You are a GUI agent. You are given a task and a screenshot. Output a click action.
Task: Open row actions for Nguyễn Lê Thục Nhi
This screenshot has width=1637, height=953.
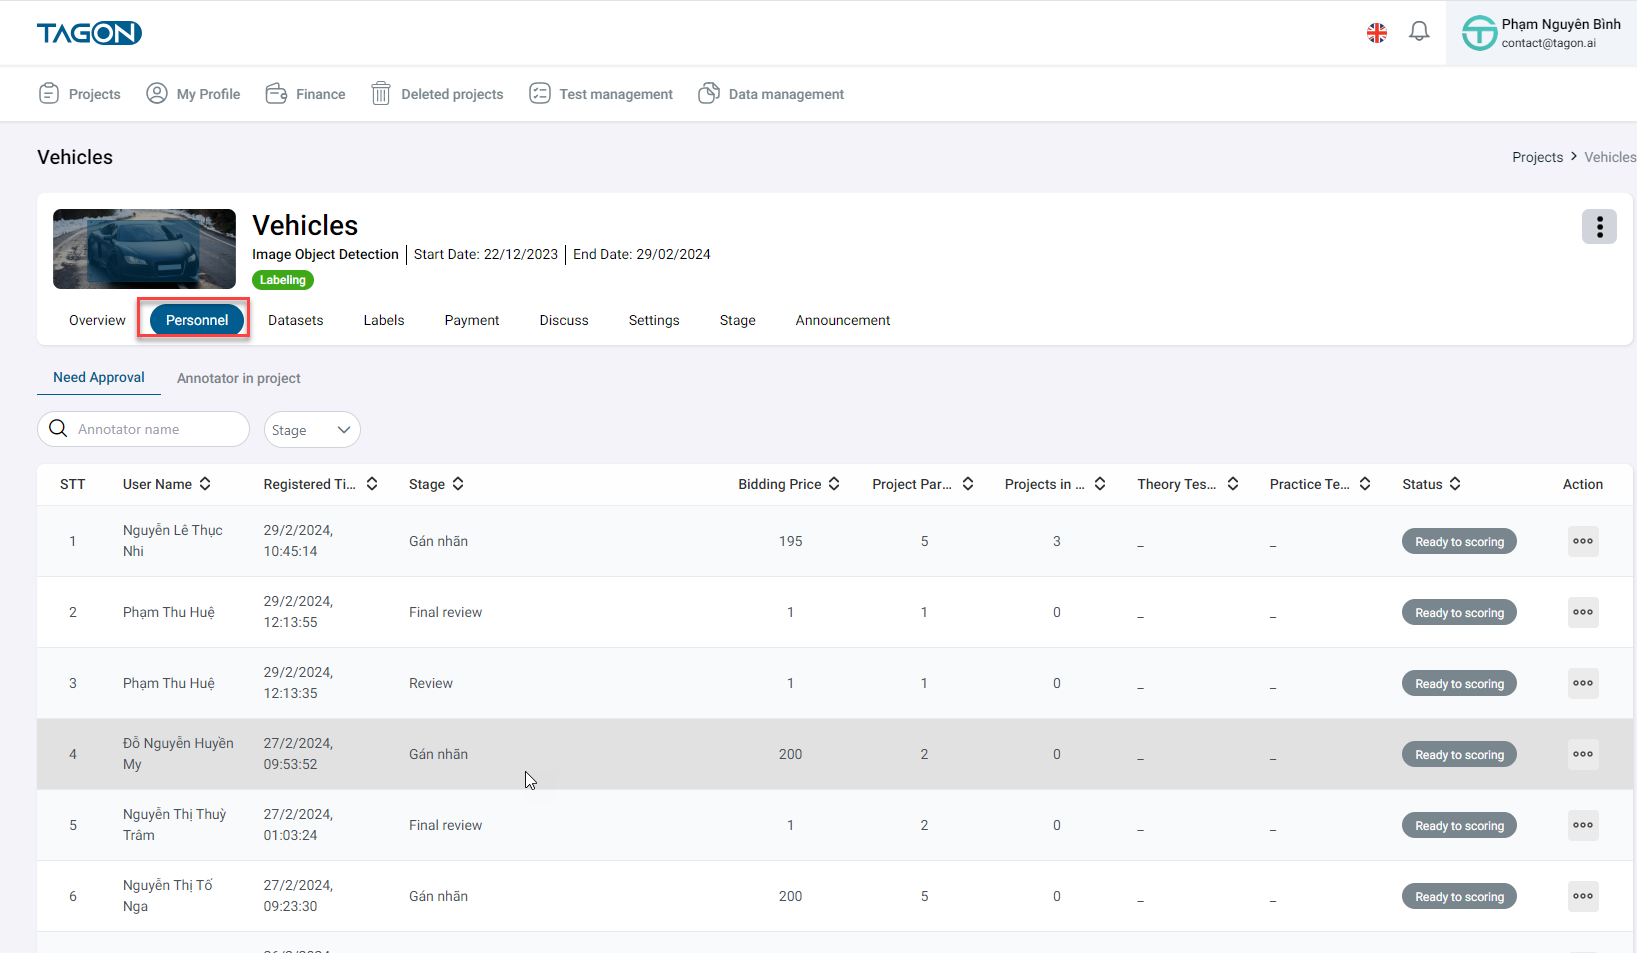point(1582,541)
